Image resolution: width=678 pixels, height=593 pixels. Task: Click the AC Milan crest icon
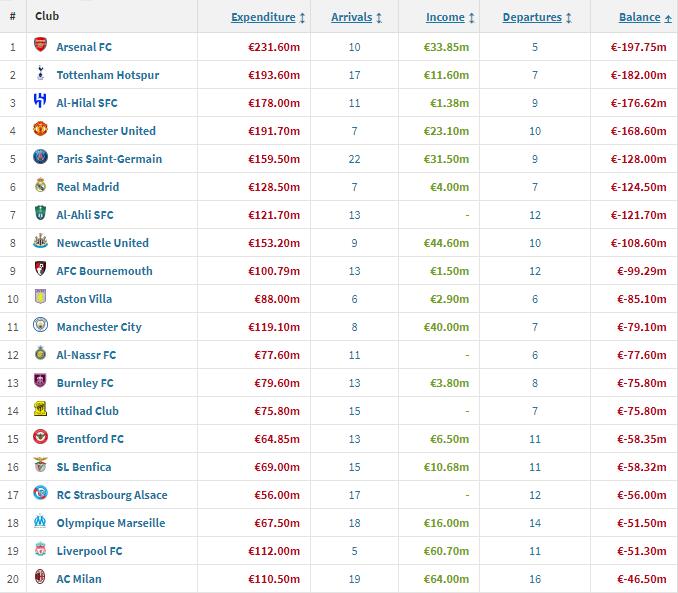point(40,577)
